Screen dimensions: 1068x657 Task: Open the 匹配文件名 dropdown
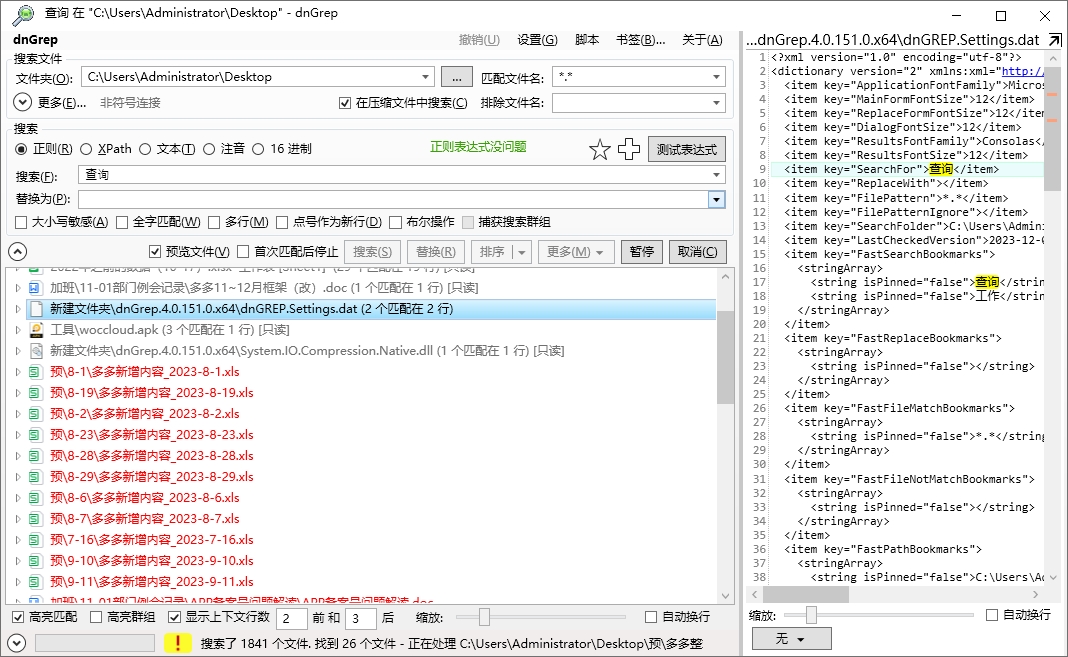coord(715,76)
